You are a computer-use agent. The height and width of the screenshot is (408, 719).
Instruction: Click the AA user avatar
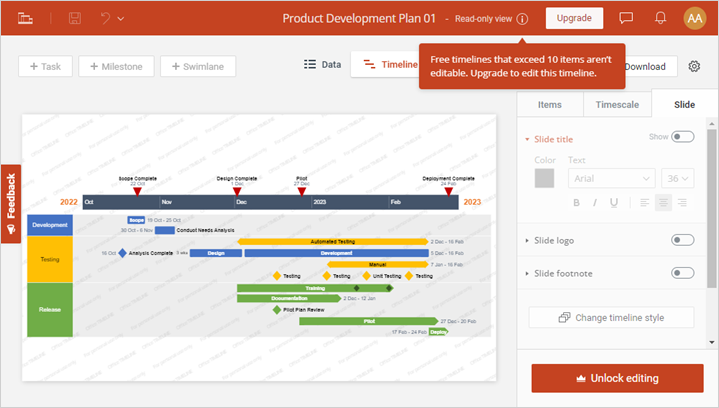[x=695, y=18]
